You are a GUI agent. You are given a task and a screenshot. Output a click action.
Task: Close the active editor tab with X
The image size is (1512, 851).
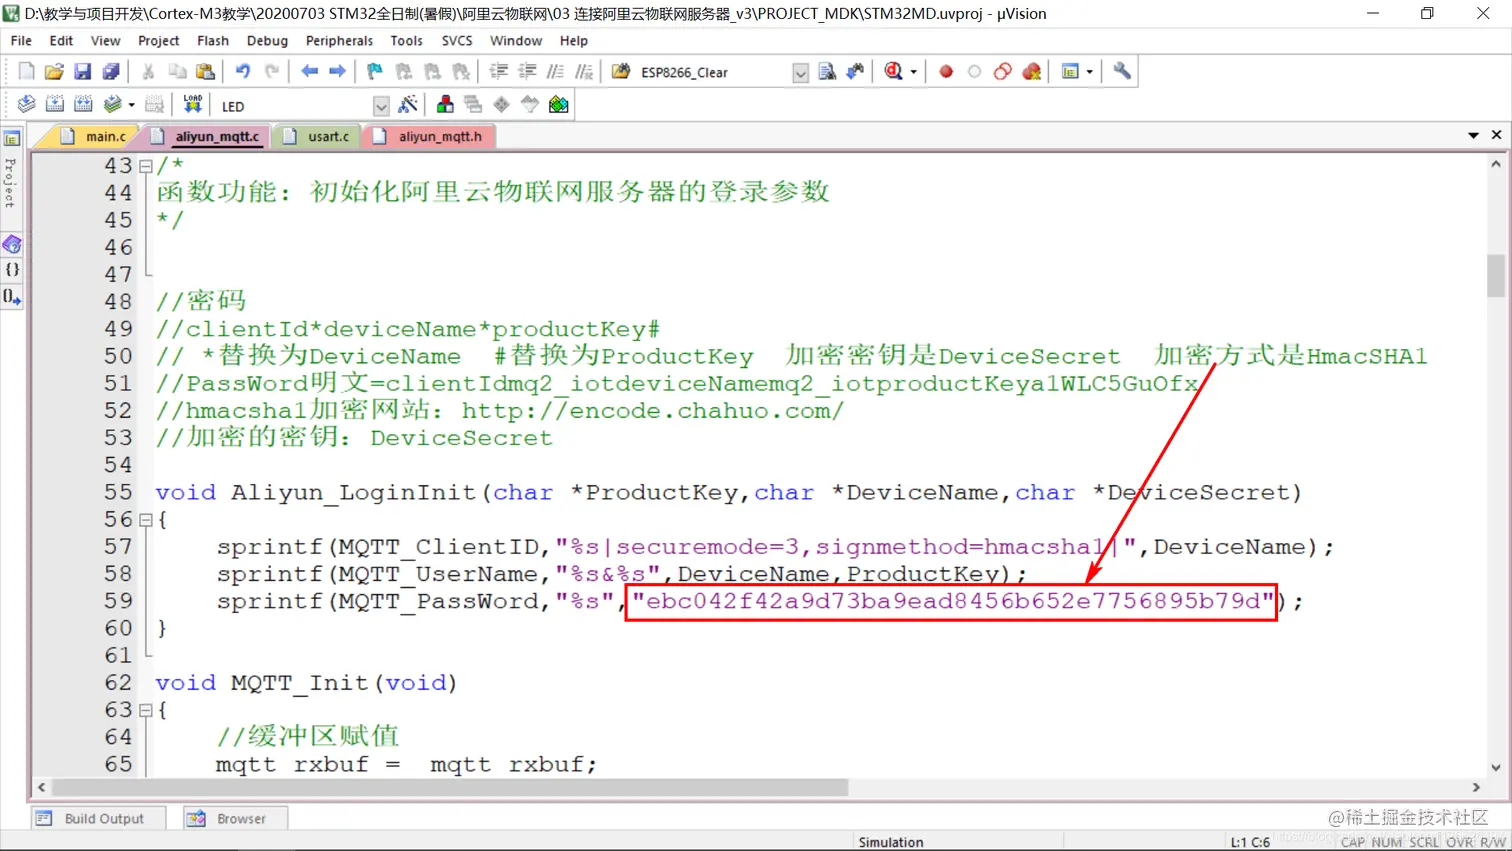click(x=1496, y=135)
